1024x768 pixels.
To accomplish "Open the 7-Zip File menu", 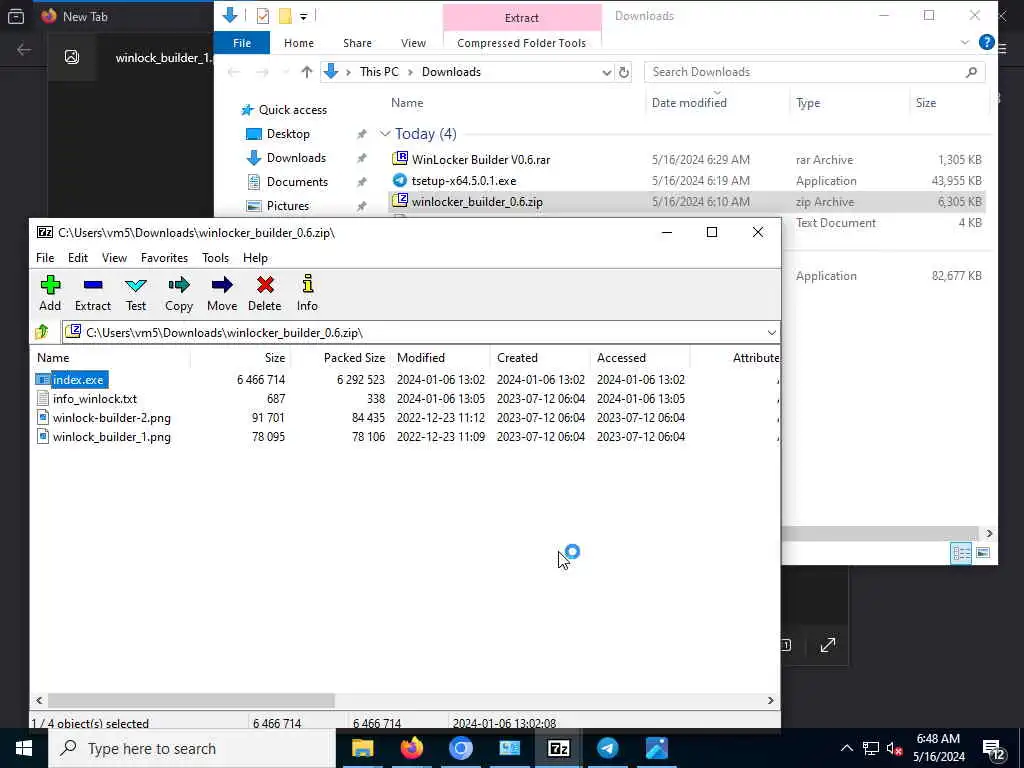I will coord(45,258).
